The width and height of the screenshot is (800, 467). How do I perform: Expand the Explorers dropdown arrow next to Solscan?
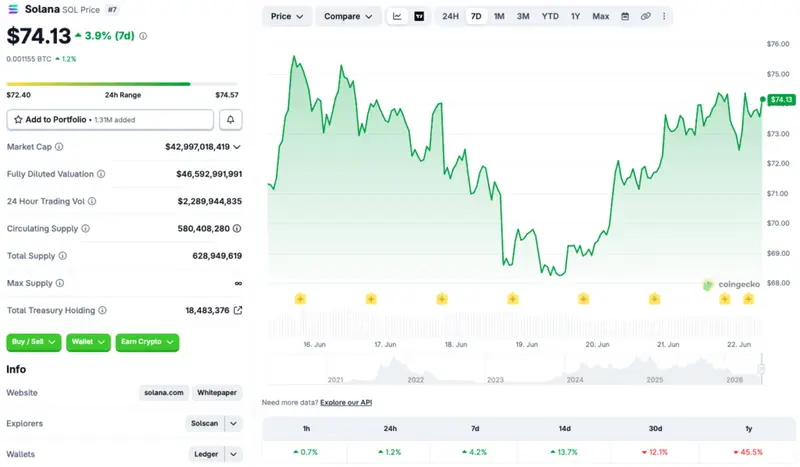click(x=233, y=424)
